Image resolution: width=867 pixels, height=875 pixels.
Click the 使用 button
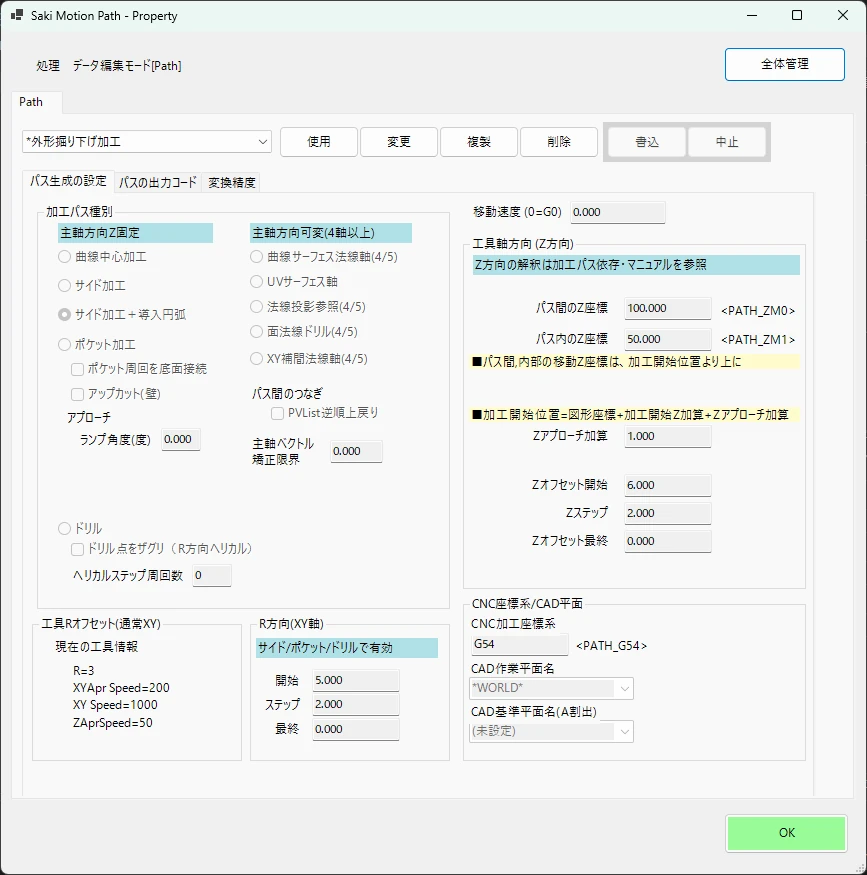tap(319, 142)
